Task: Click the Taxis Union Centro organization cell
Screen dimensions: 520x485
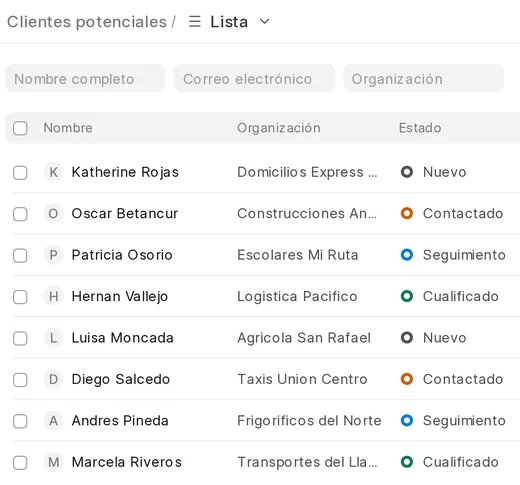Action: (302, 379)
